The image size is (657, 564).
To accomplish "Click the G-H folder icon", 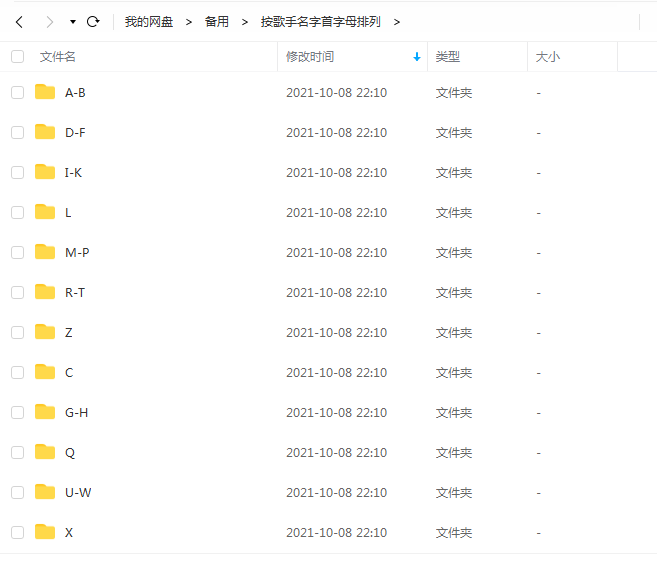I will [45, 412].
